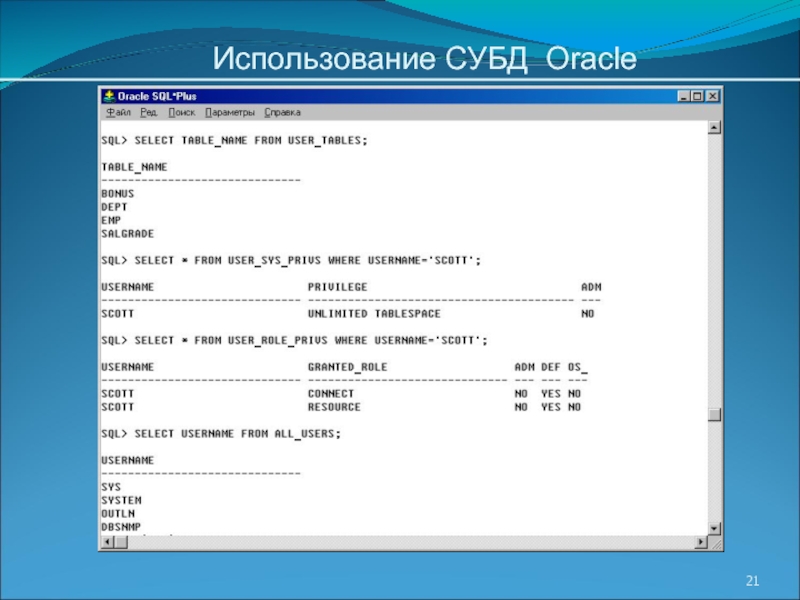Click the PRIVILEGE column header
The image size is (800, 600).
[x=337, y=287]
